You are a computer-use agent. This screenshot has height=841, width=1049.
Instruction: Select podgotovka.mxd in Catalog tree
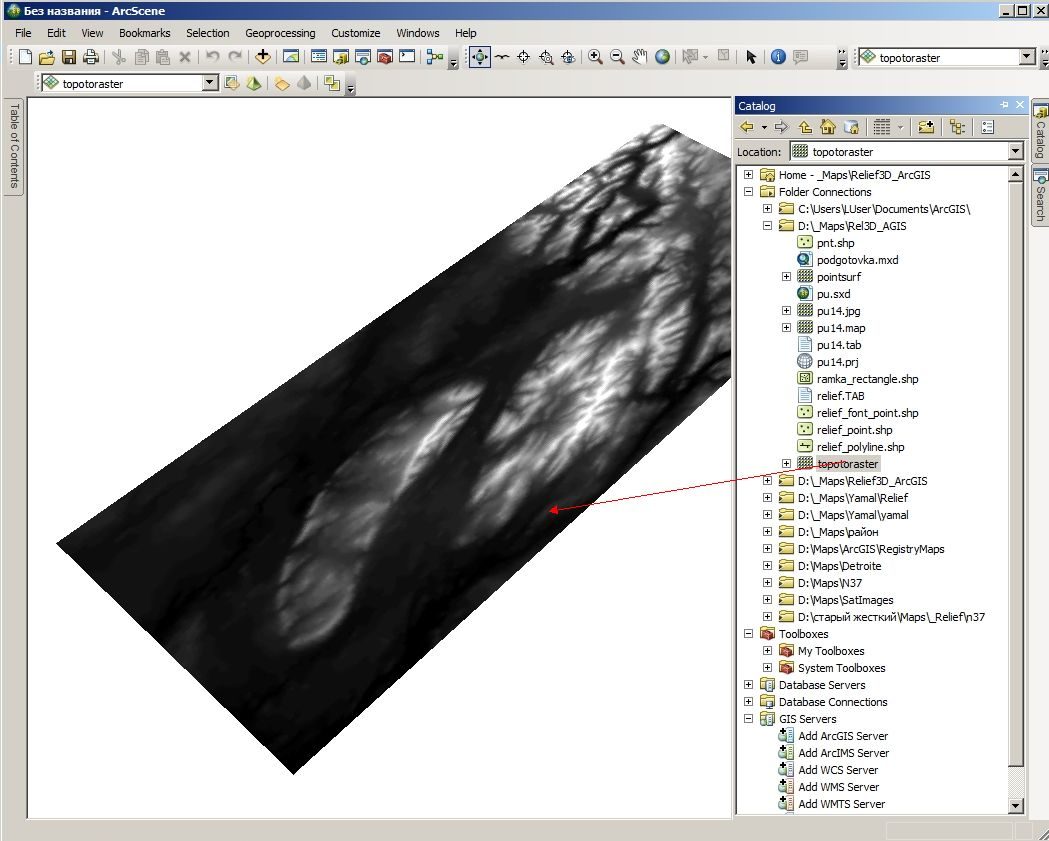pyautogui.click(x=857, y=260)
